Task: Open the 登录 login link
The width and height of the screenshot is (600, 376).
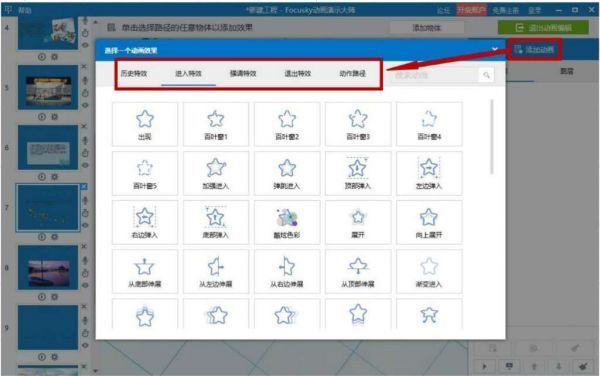Action: click(x=535, y=10)
